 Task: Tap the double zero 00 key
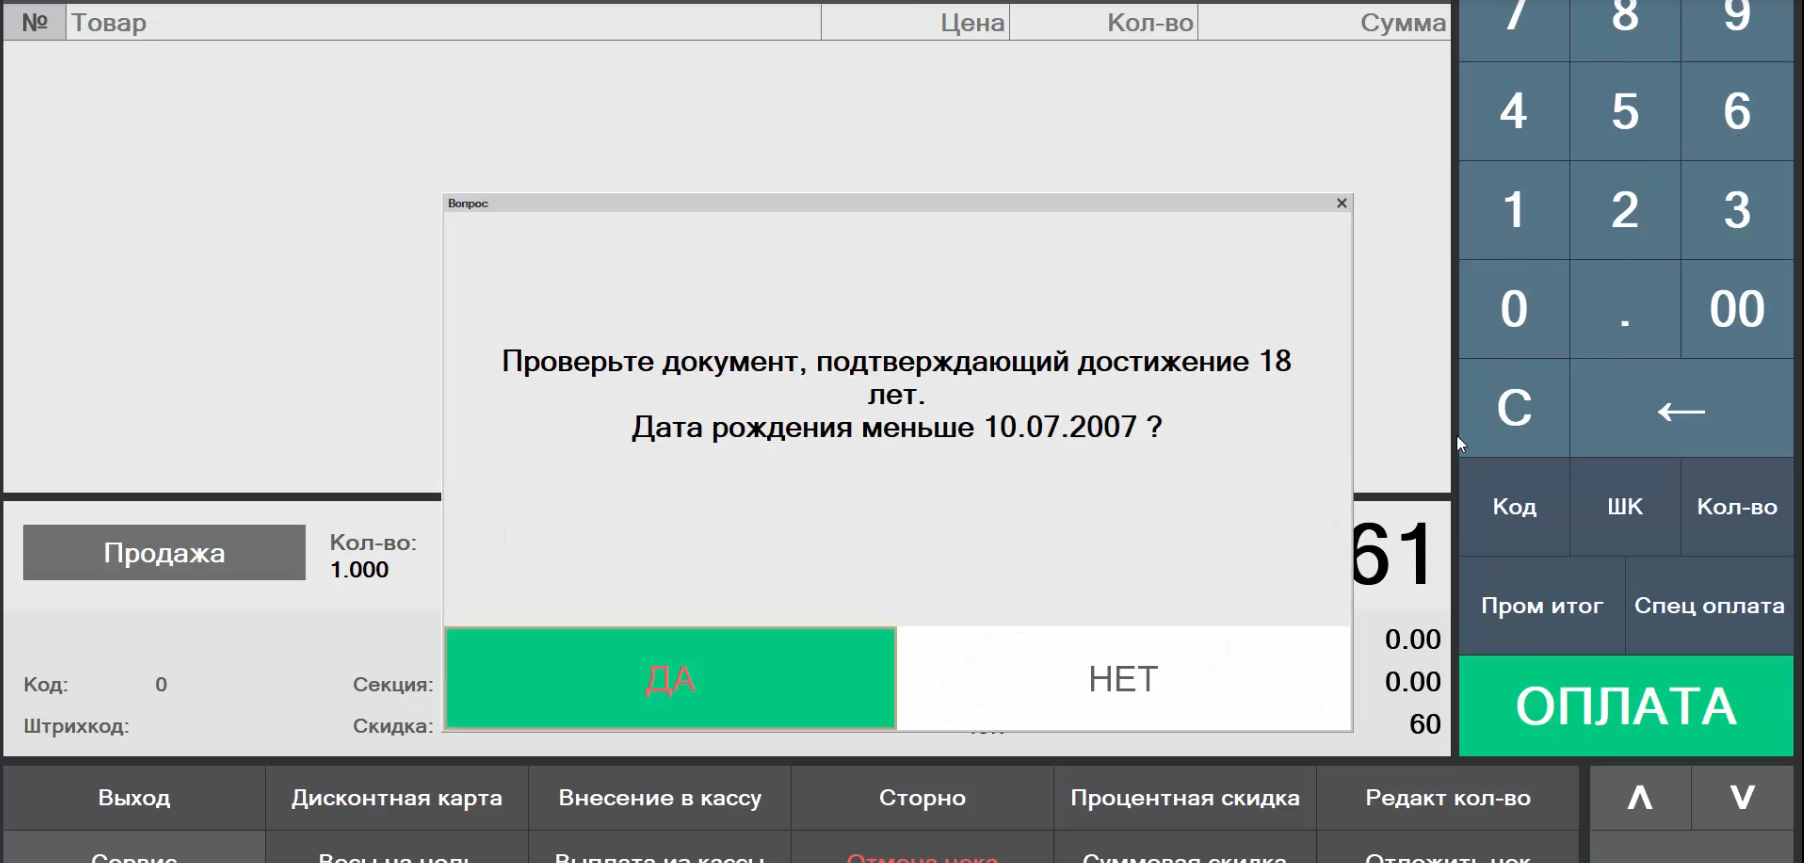point(1736,309)
